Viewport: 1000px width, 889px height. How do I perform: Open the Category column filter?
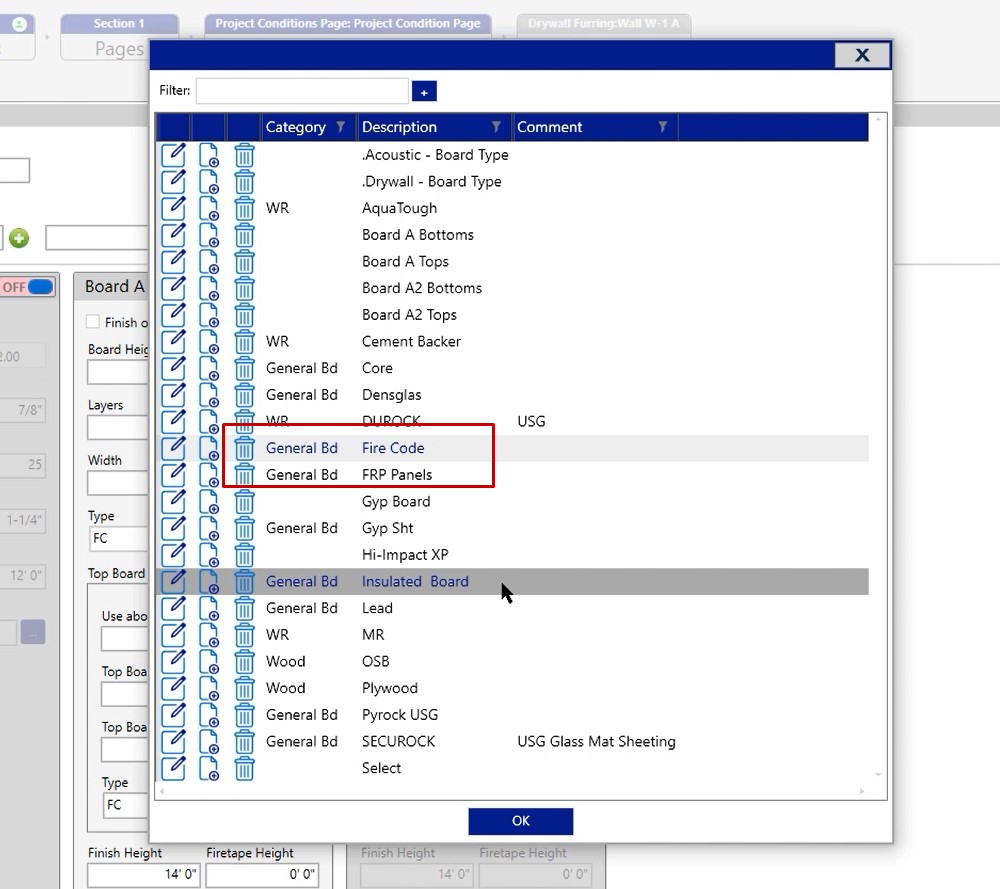pyautogui.click(x=340, y=127)
